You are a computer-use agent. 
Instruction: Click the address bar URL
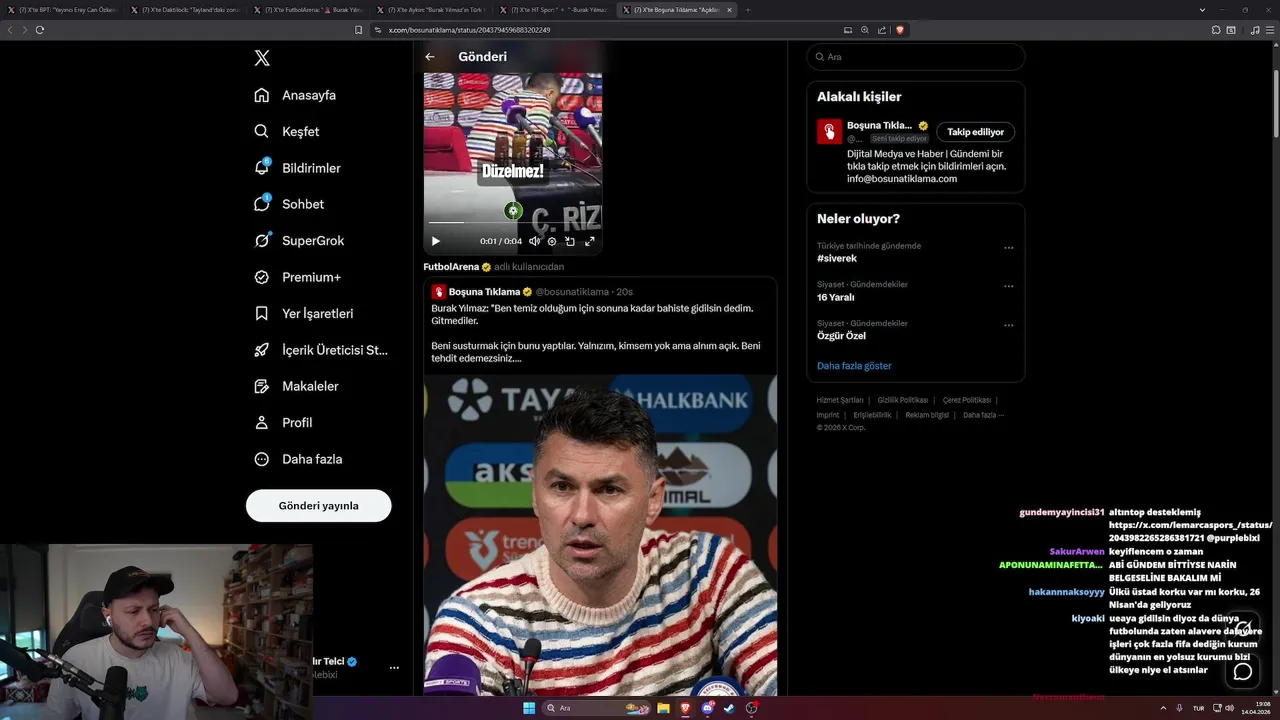pos(469,30)
